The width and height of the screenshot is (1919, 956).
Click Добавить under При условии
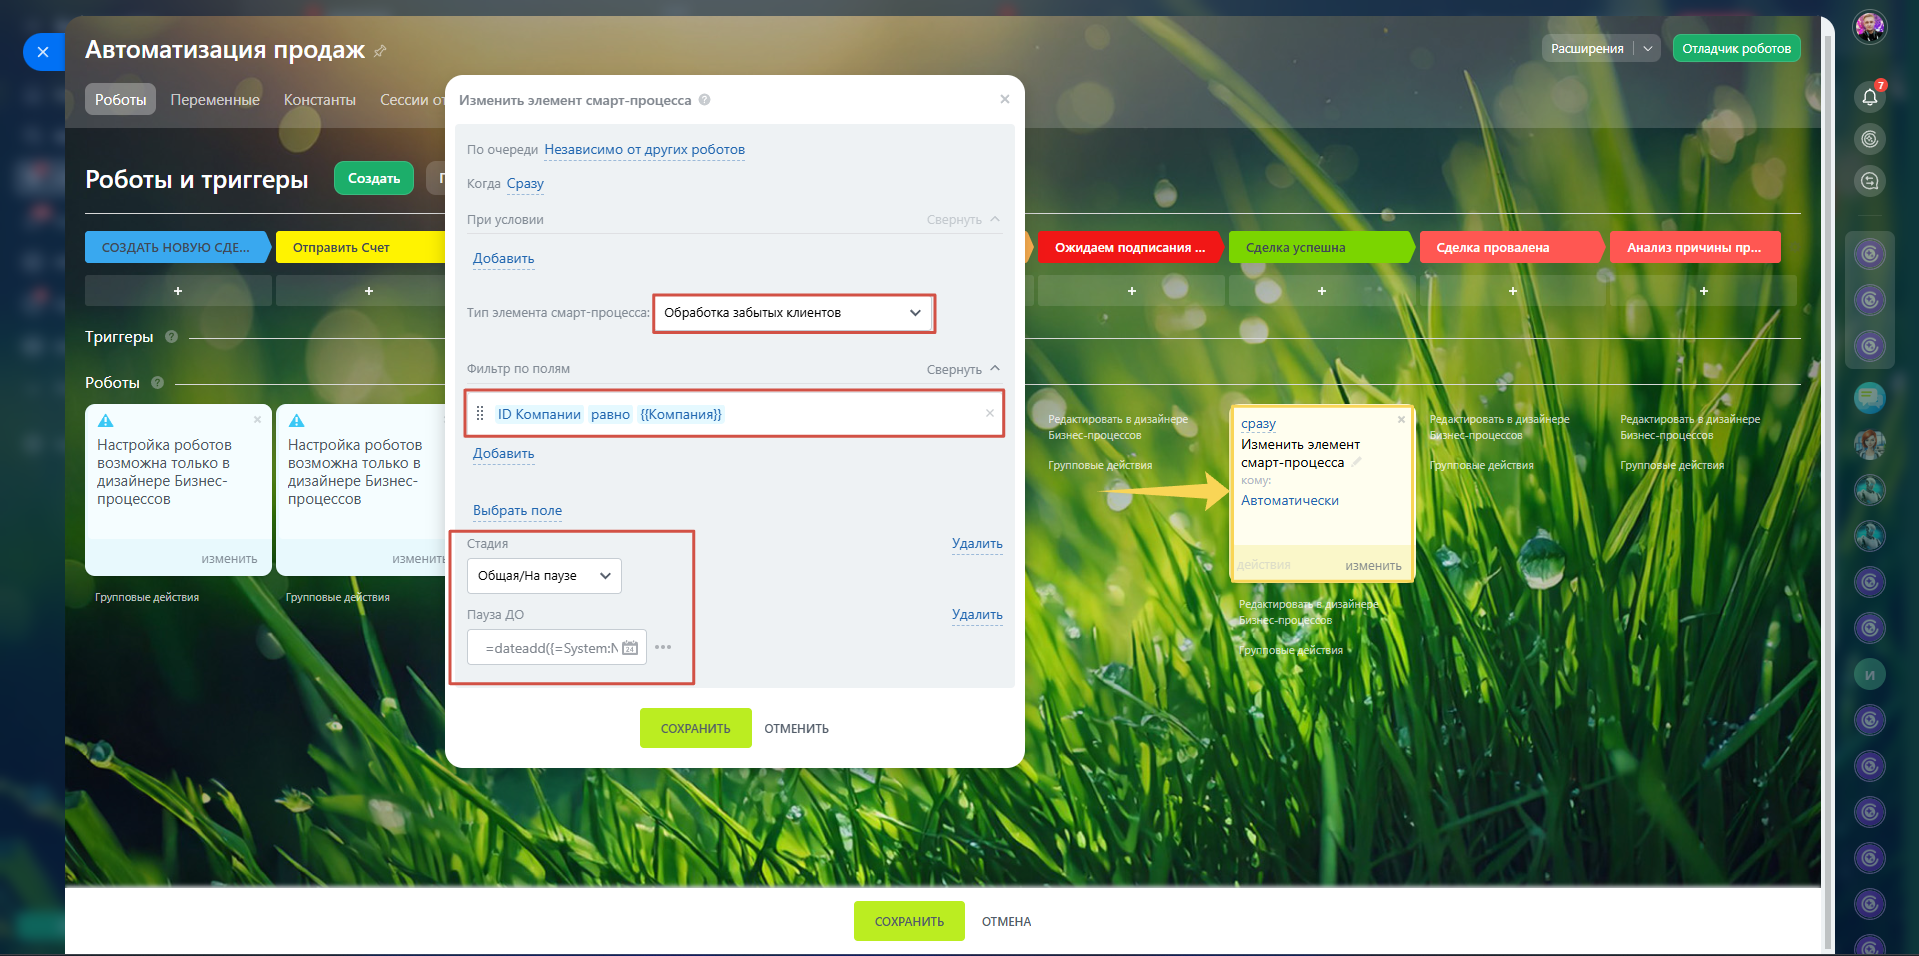[503, 258]
